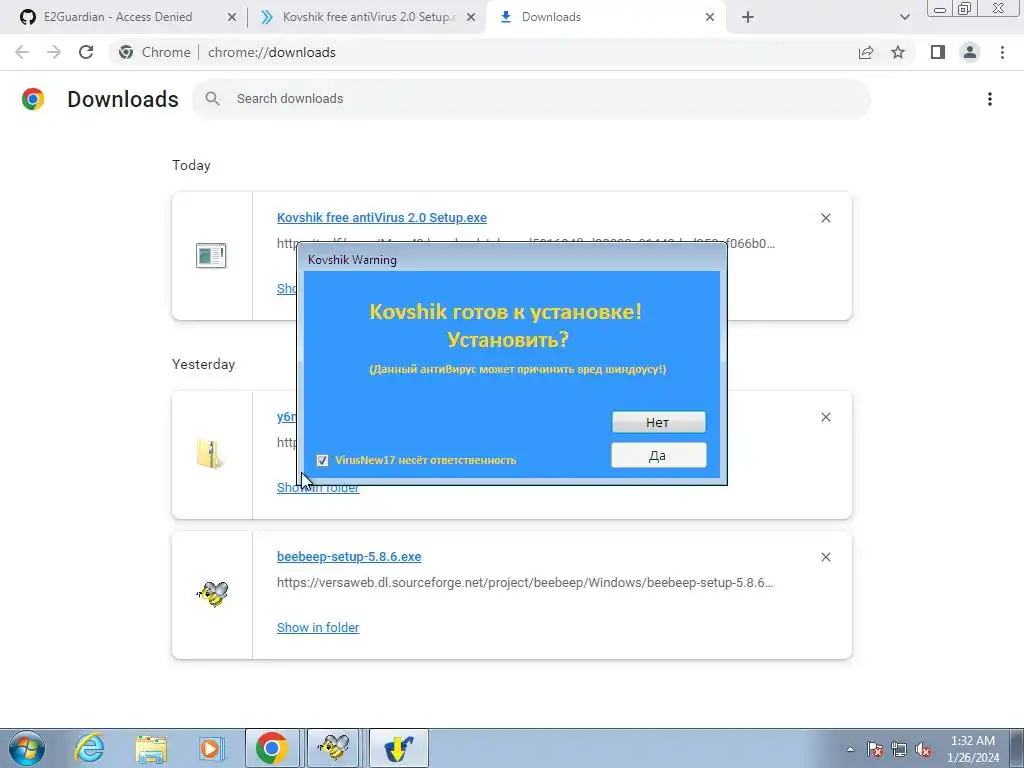Click the Да button in Kovshik Warning
The width and height of the screenshot is (1024, 768).
tap(658, 456)
